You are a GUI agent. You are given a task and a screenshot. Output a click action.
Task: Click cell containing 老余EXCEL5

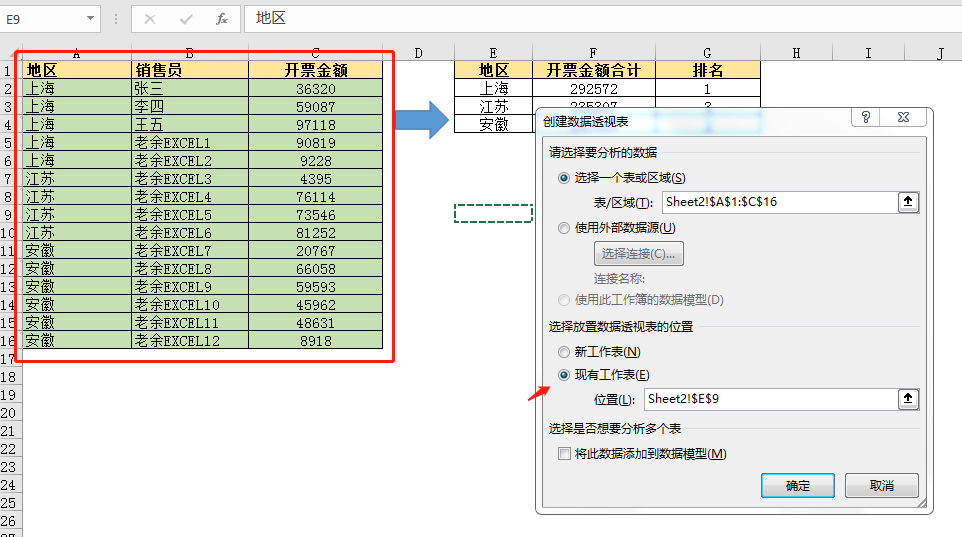coord(190,214)
